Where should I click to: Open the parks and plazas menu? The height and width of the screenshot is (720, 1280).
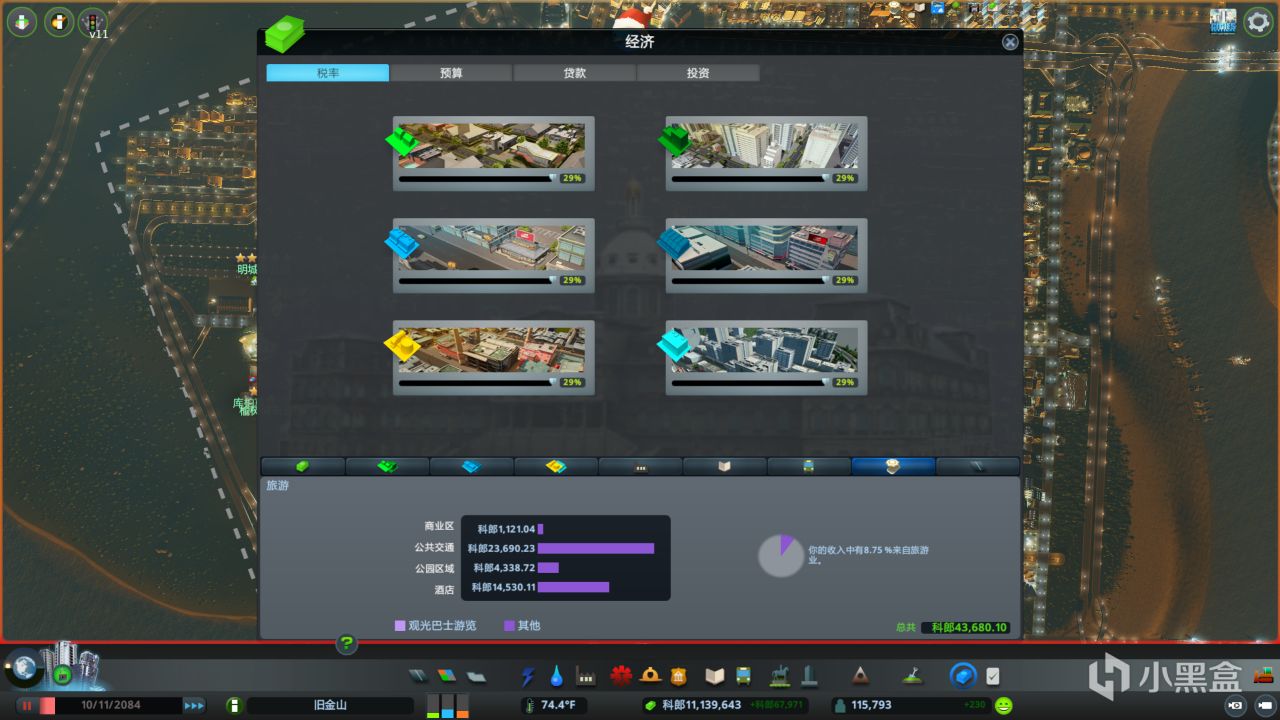click(780, 677)
